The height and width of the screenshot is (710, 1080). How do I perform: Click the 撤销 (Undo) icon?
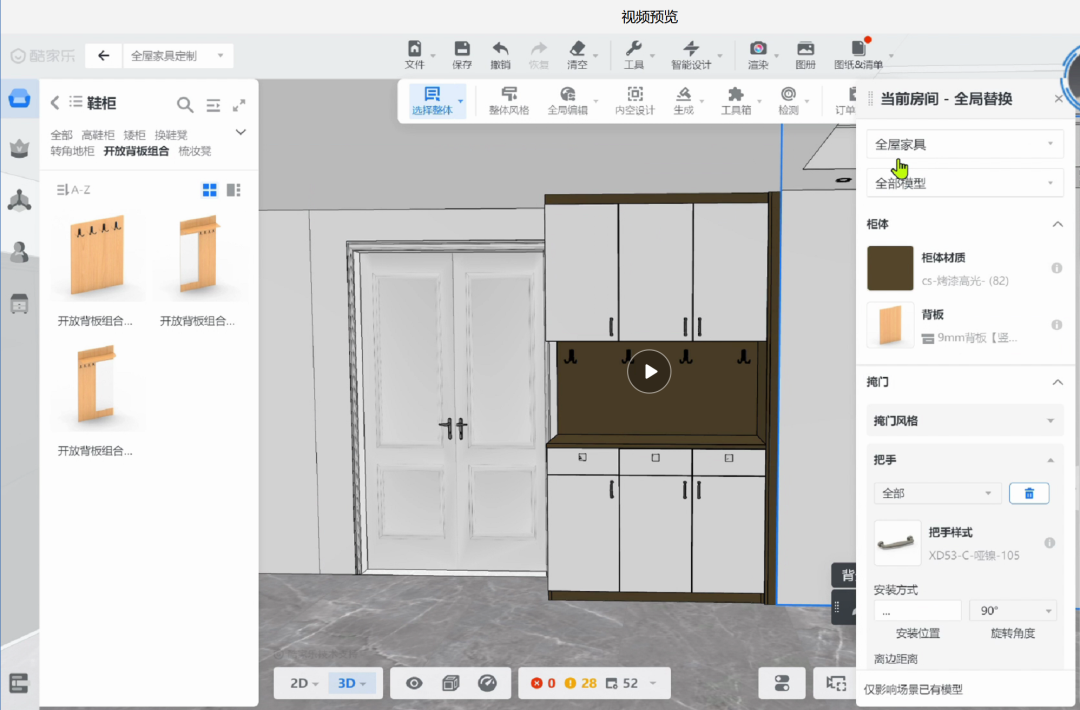tap(500, 54)
